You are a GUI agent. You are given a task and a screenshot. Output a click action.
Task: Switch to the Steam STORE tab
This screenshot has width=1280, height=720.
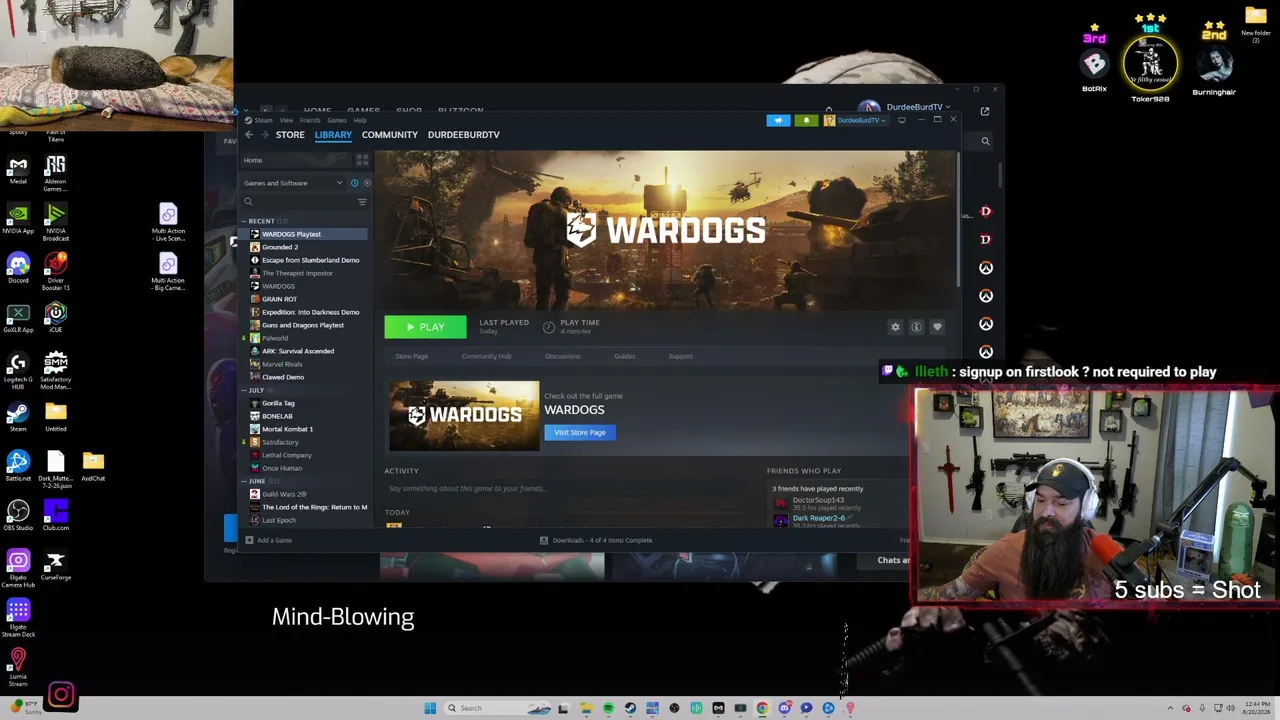290,135
